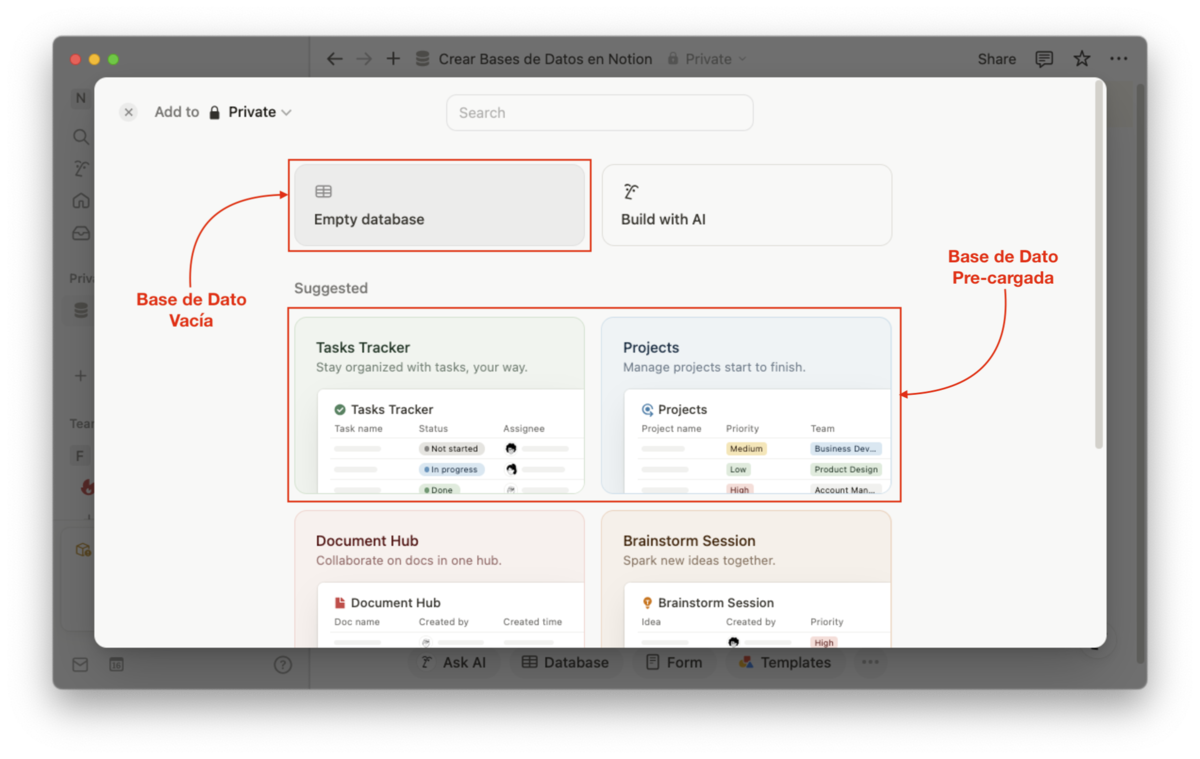Select the Document Hub template
Screen dimensions: 1200x759
[x=439, y=578]
